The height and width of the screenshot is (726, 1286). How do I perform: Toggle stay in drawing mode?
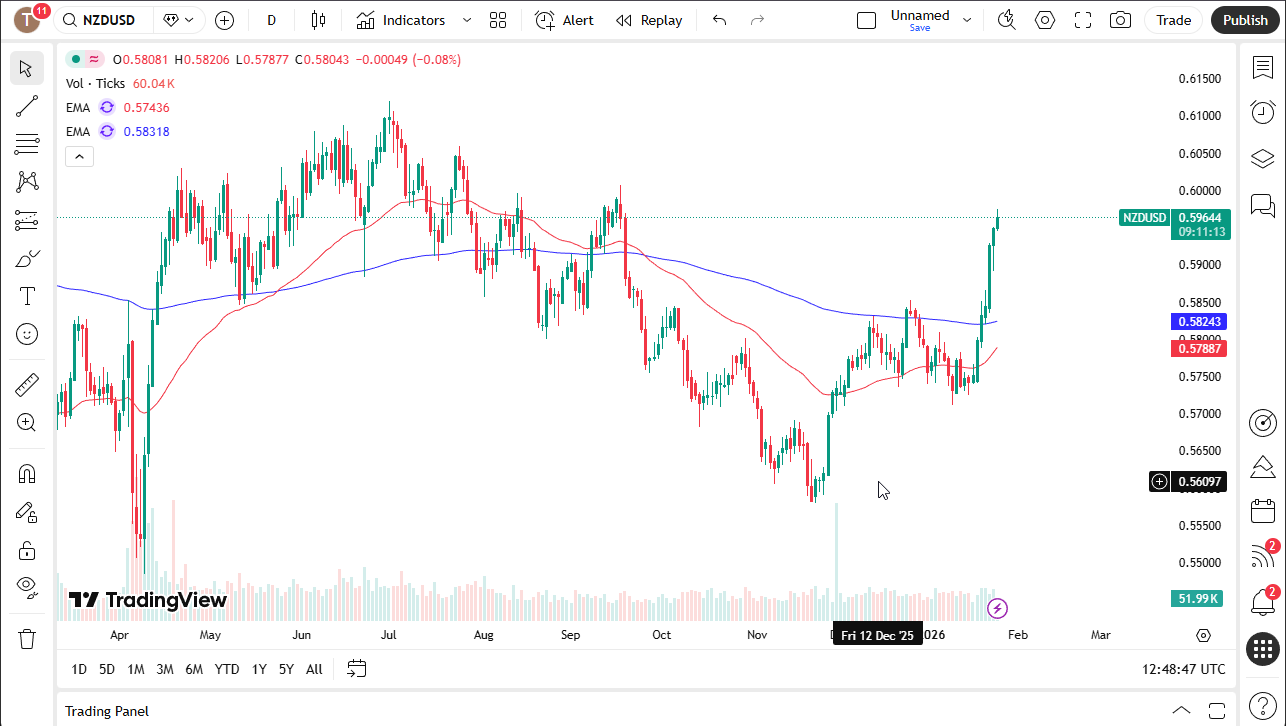[x=27, y=512]
